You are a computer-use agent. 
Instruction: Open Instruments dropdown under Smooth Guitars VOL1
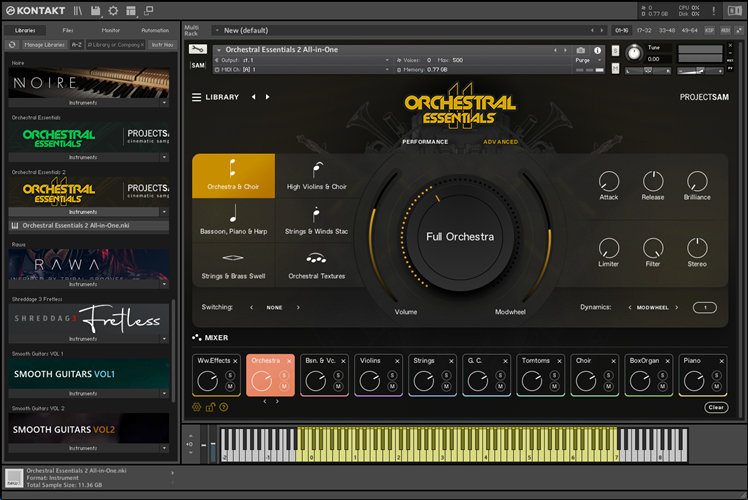[164, 393]
